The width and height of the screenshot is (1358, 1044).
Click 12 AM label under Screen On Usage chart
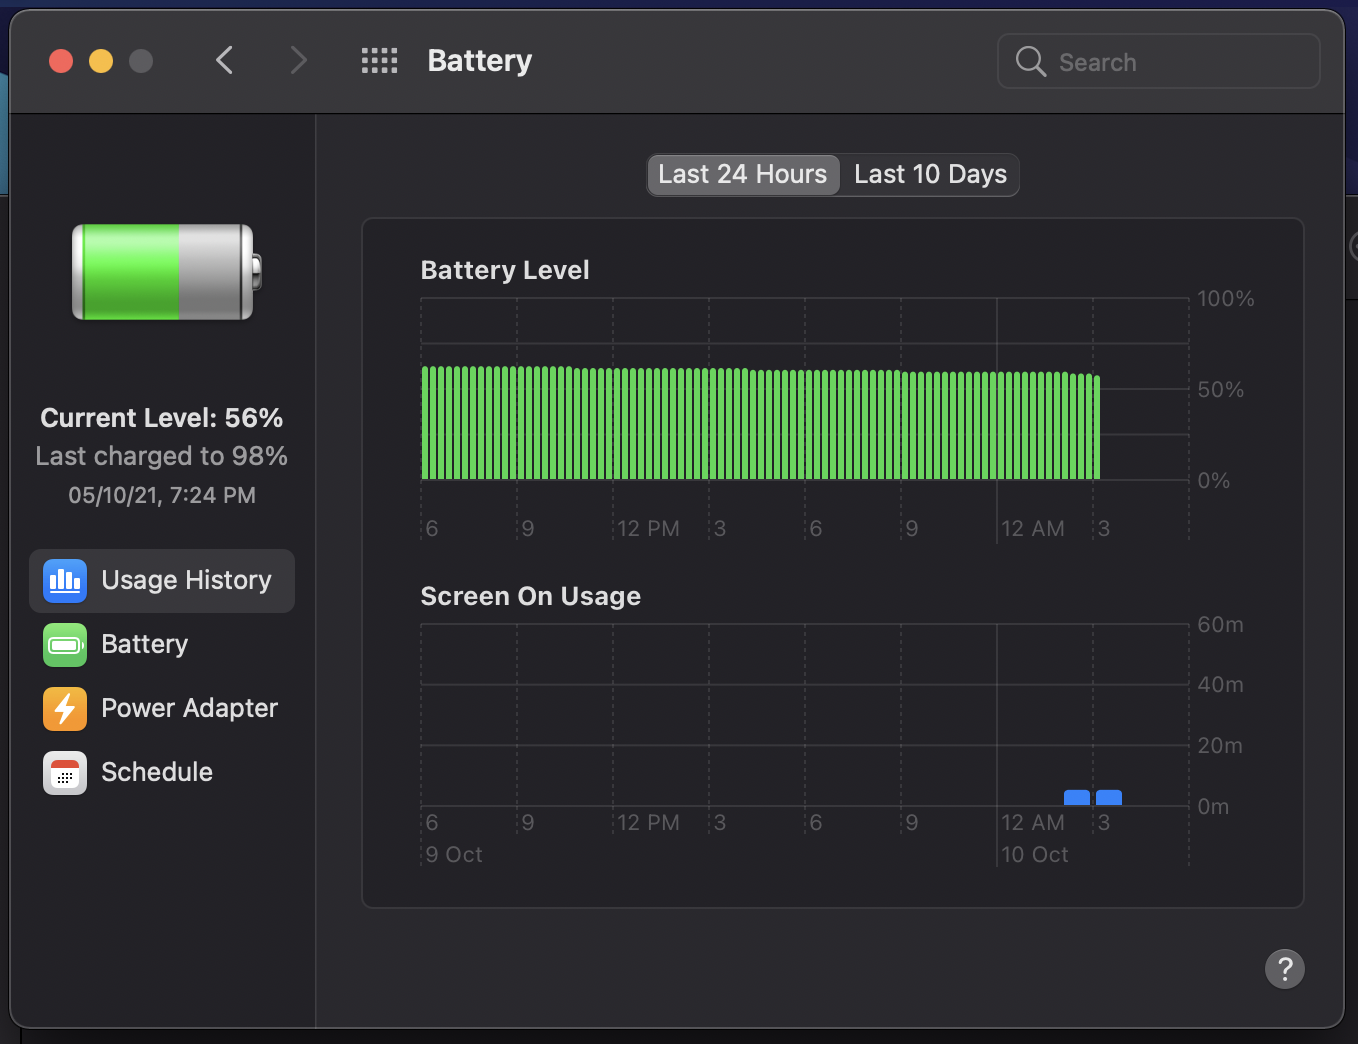pos(1033,823)
